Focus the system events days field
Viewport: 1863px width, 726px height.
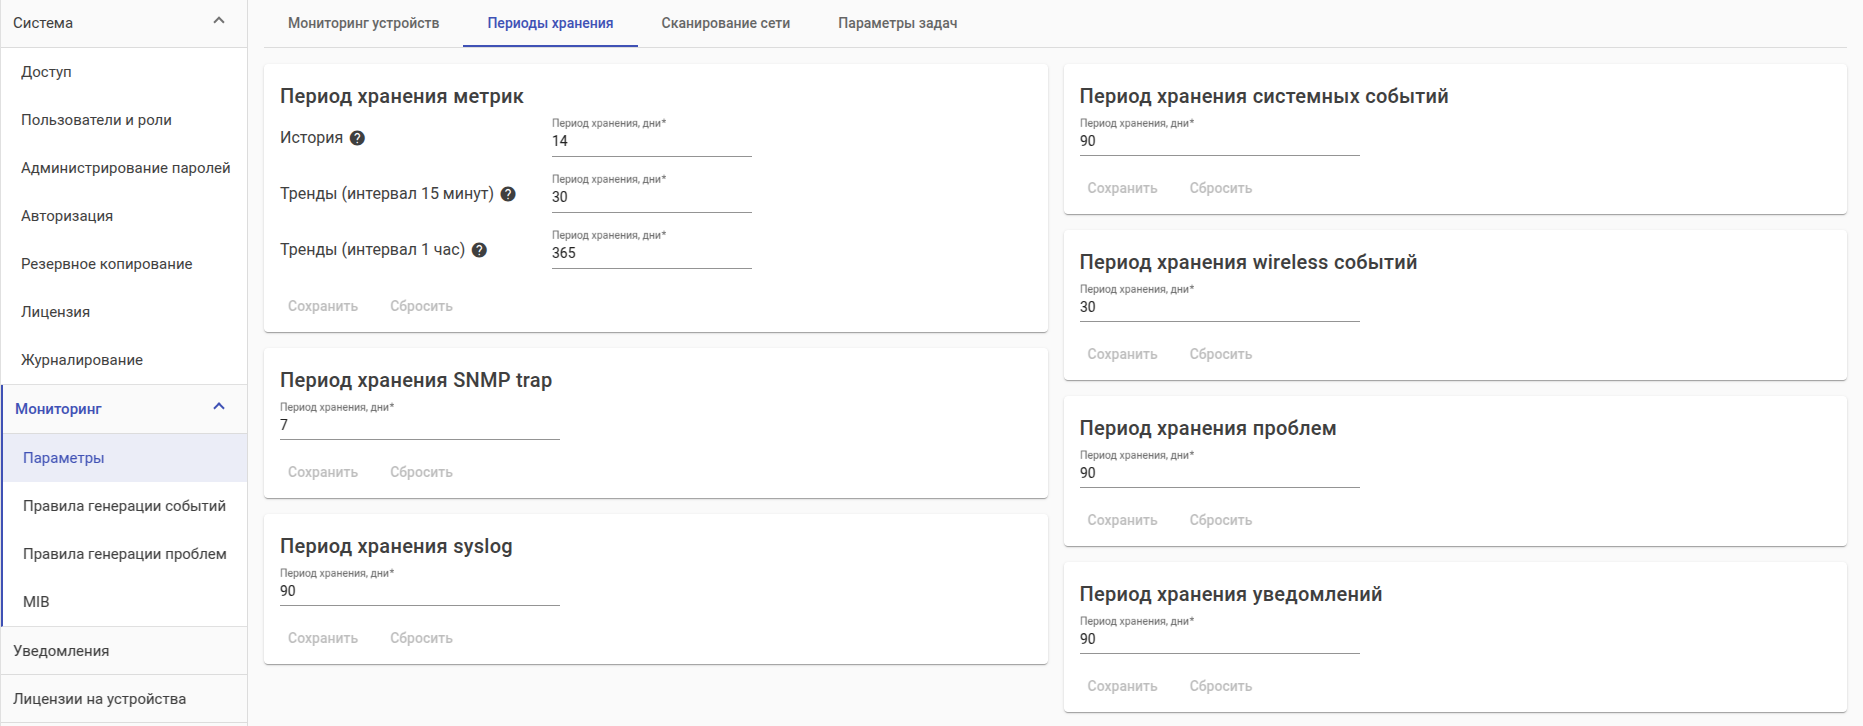[1219, 141]
